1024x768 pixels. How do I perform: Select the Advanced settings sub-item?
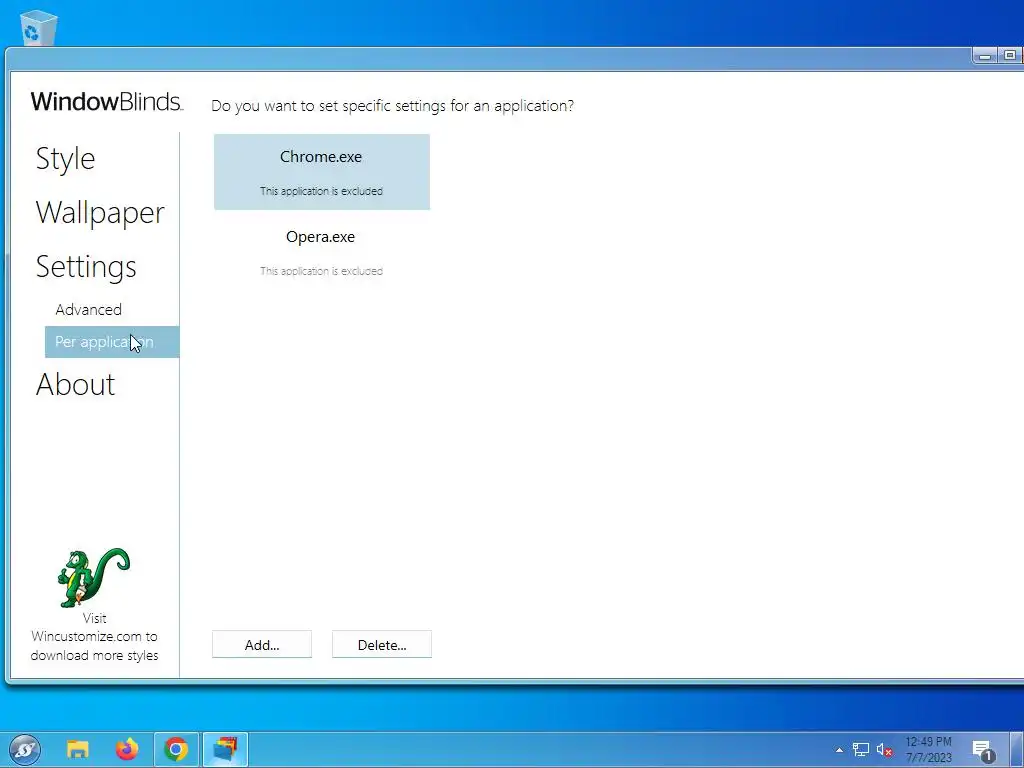[x=88, y=310]
